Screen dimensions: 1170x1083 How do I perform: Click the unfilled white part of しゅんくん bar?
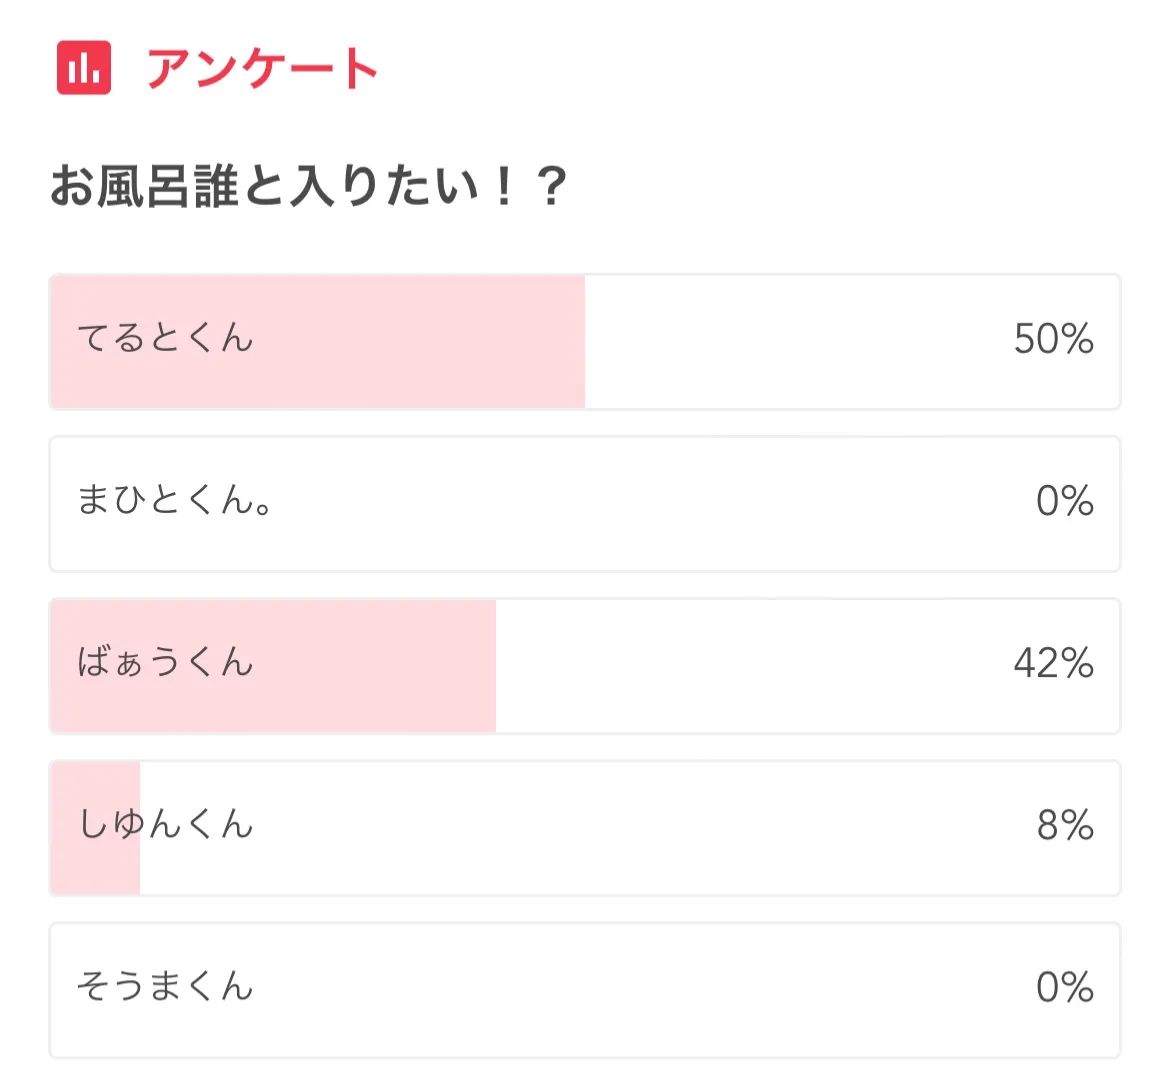pos(600,828)
